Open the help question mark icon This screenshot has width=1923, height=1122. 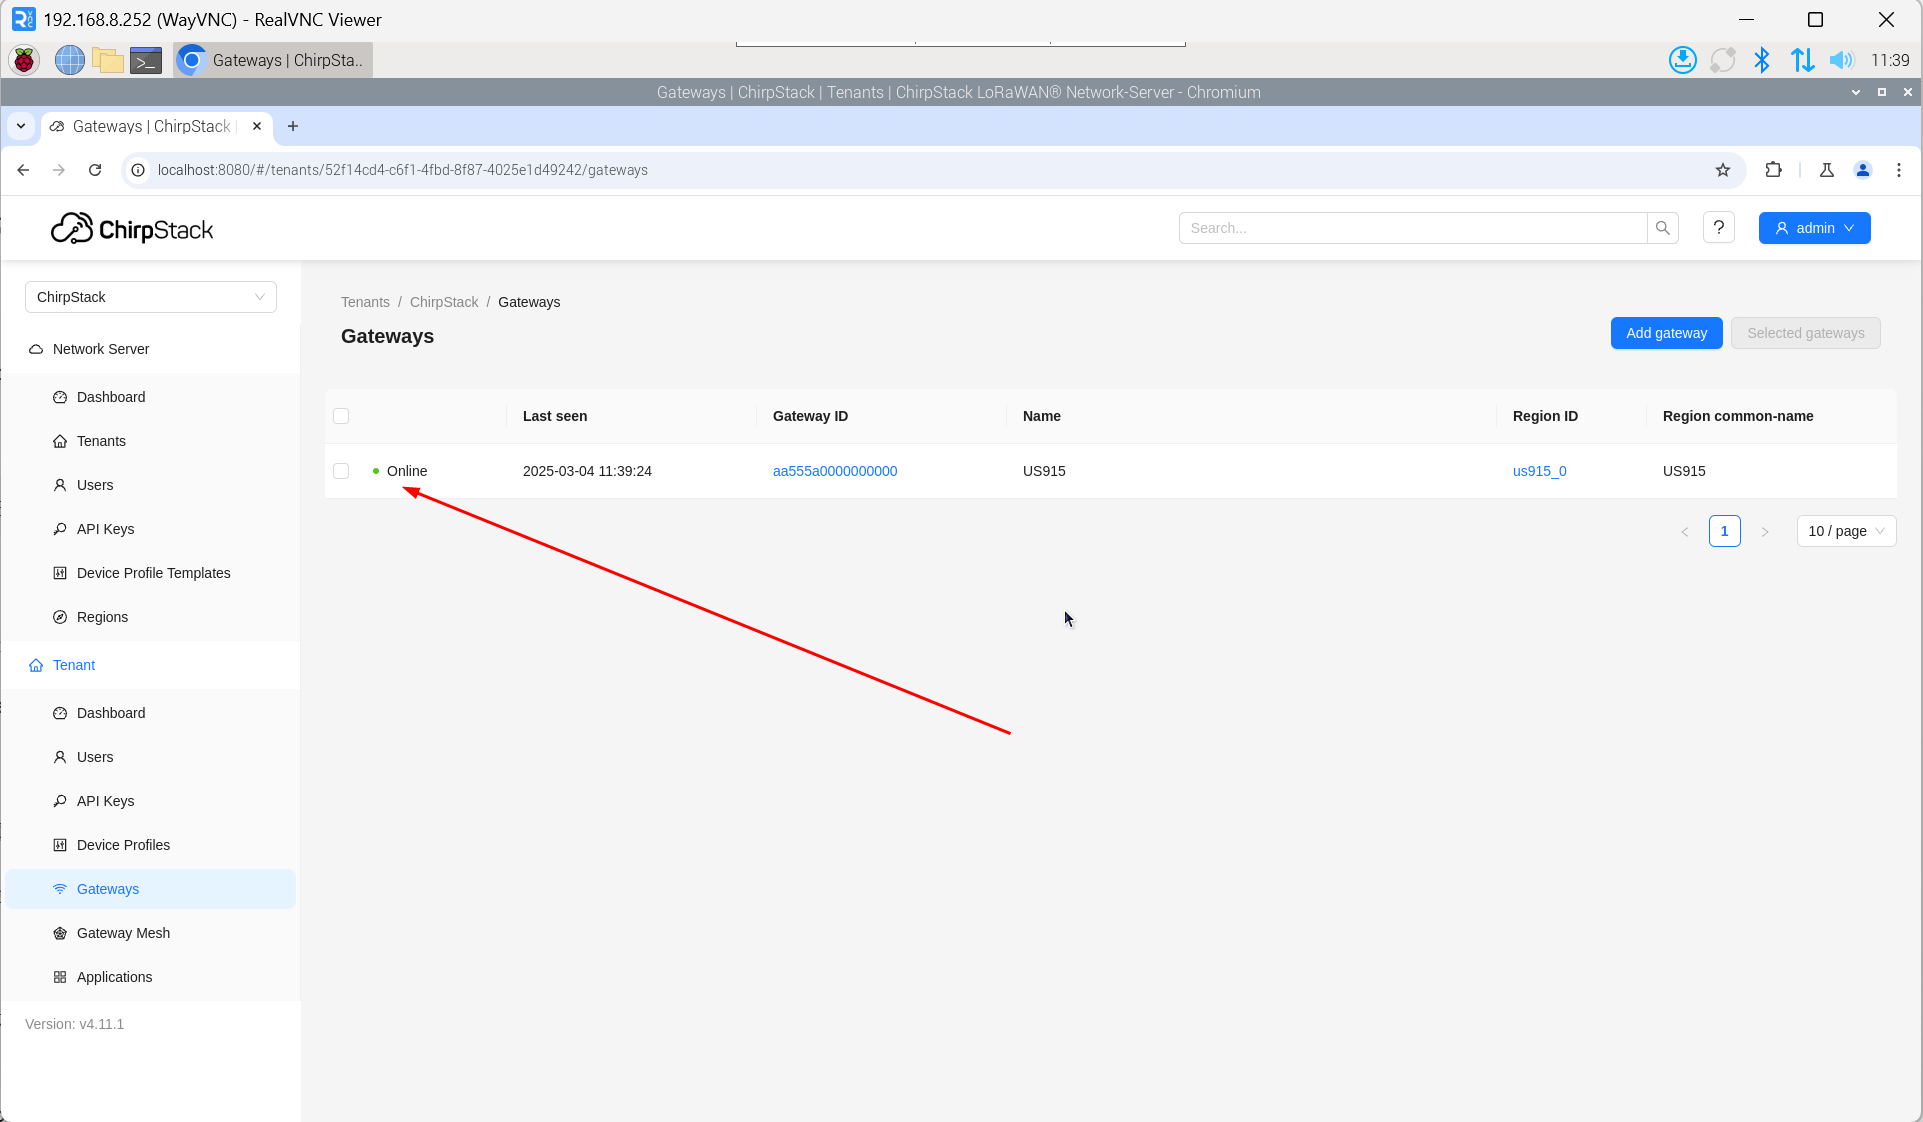pyautogui.click(x=1718, y=228)
